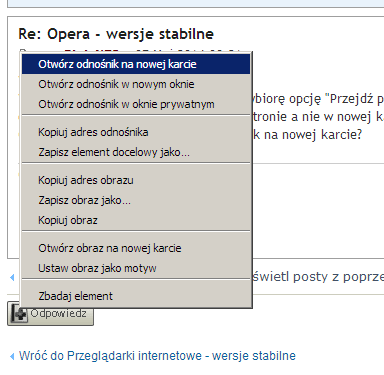Click 'Zapisz obraz jako...' option

136,200
